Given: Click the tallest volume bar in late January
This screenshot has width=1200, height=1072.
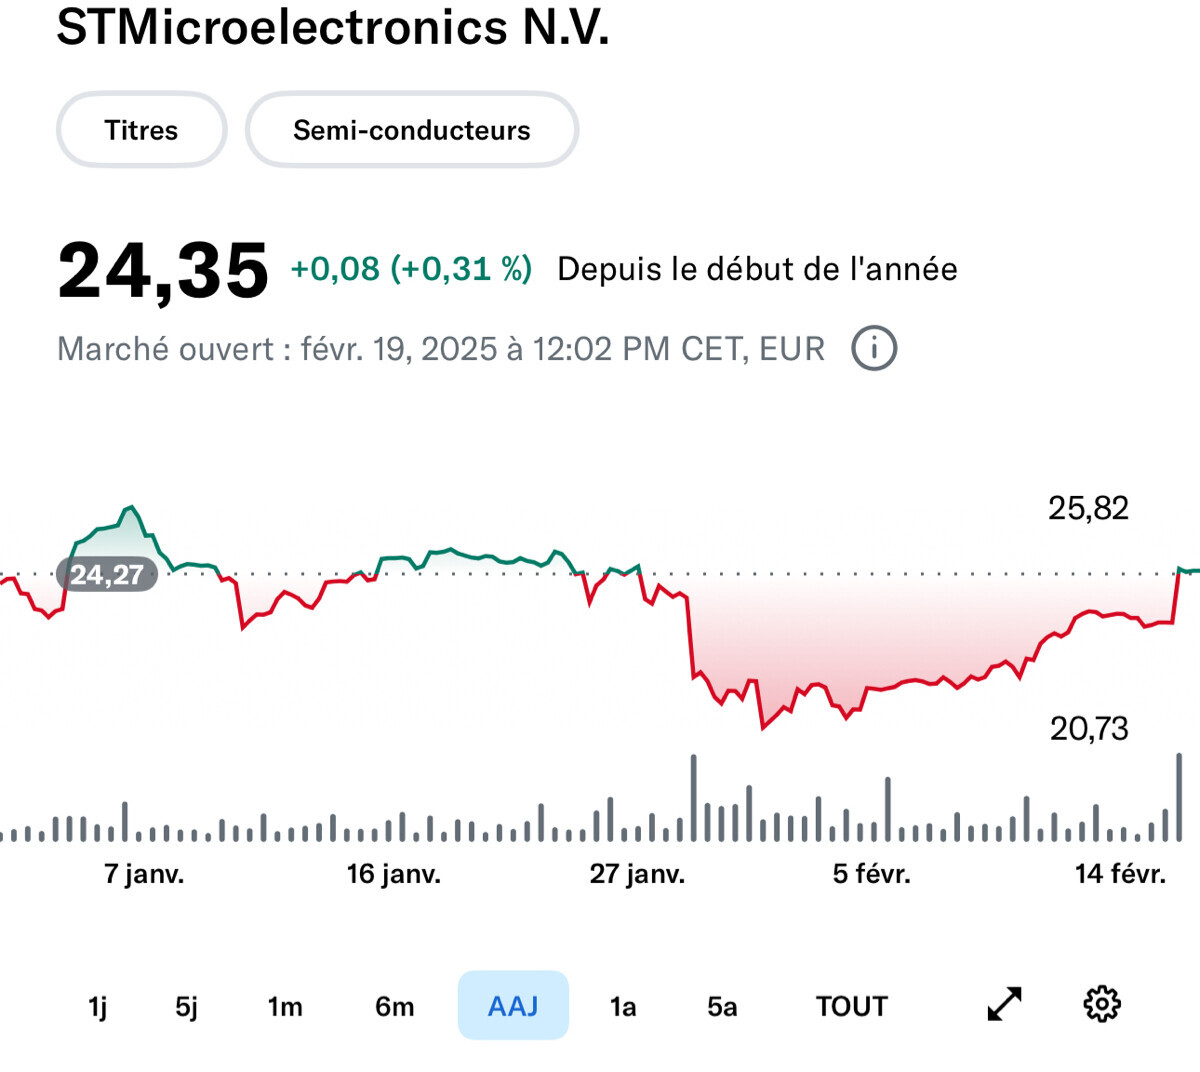Looking at the screenshot, I should click(693, 798).
